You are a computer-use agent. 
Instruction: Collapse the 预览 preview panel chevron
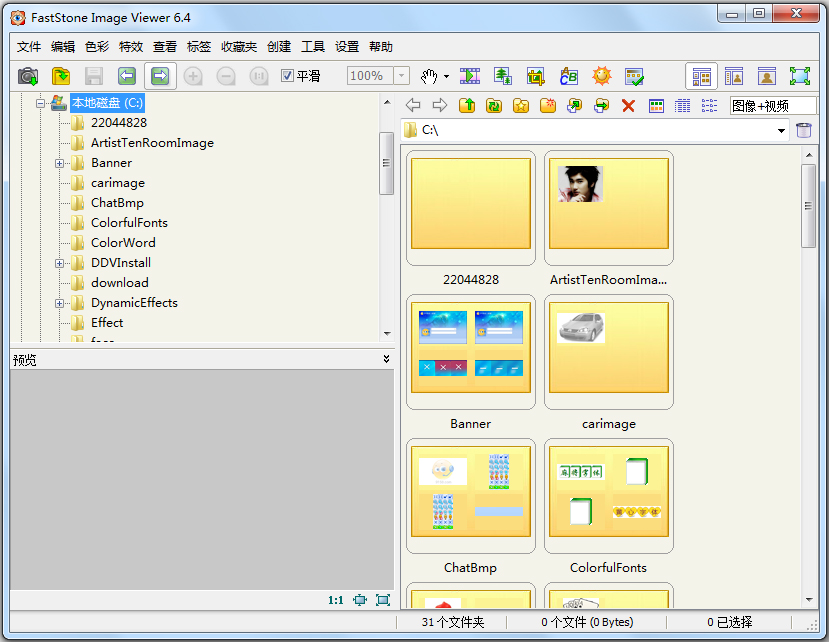(386, 359)
